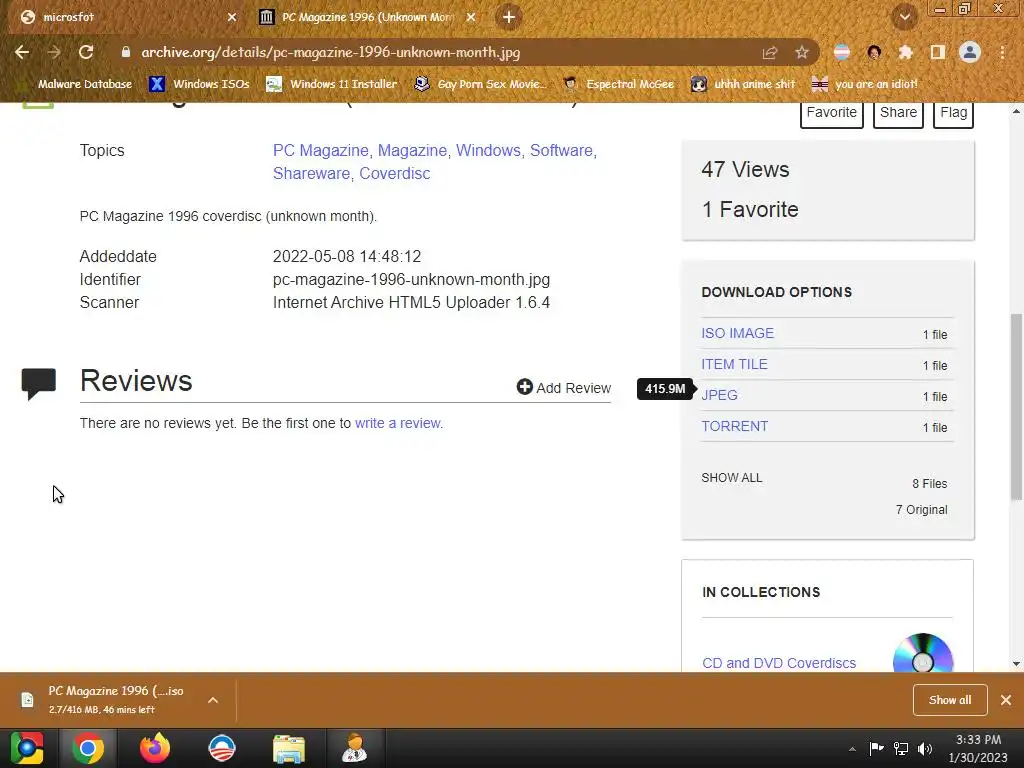
Task: Click the scrollbar down arrow
Action: [x=1016, y=664]
